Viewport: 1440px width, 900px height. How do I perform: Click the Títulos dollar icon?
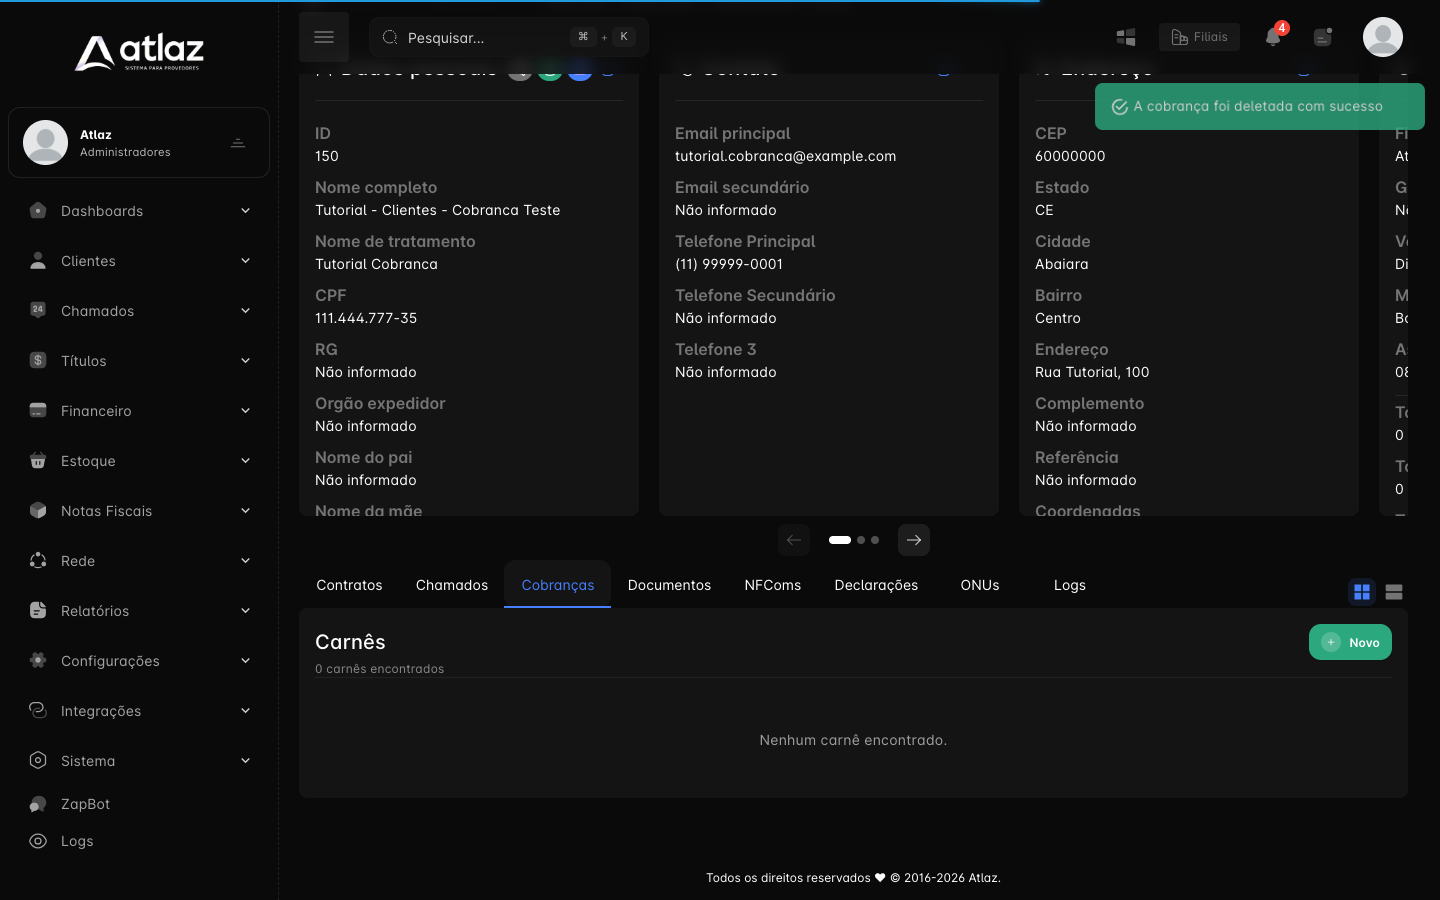pos(38,361)
